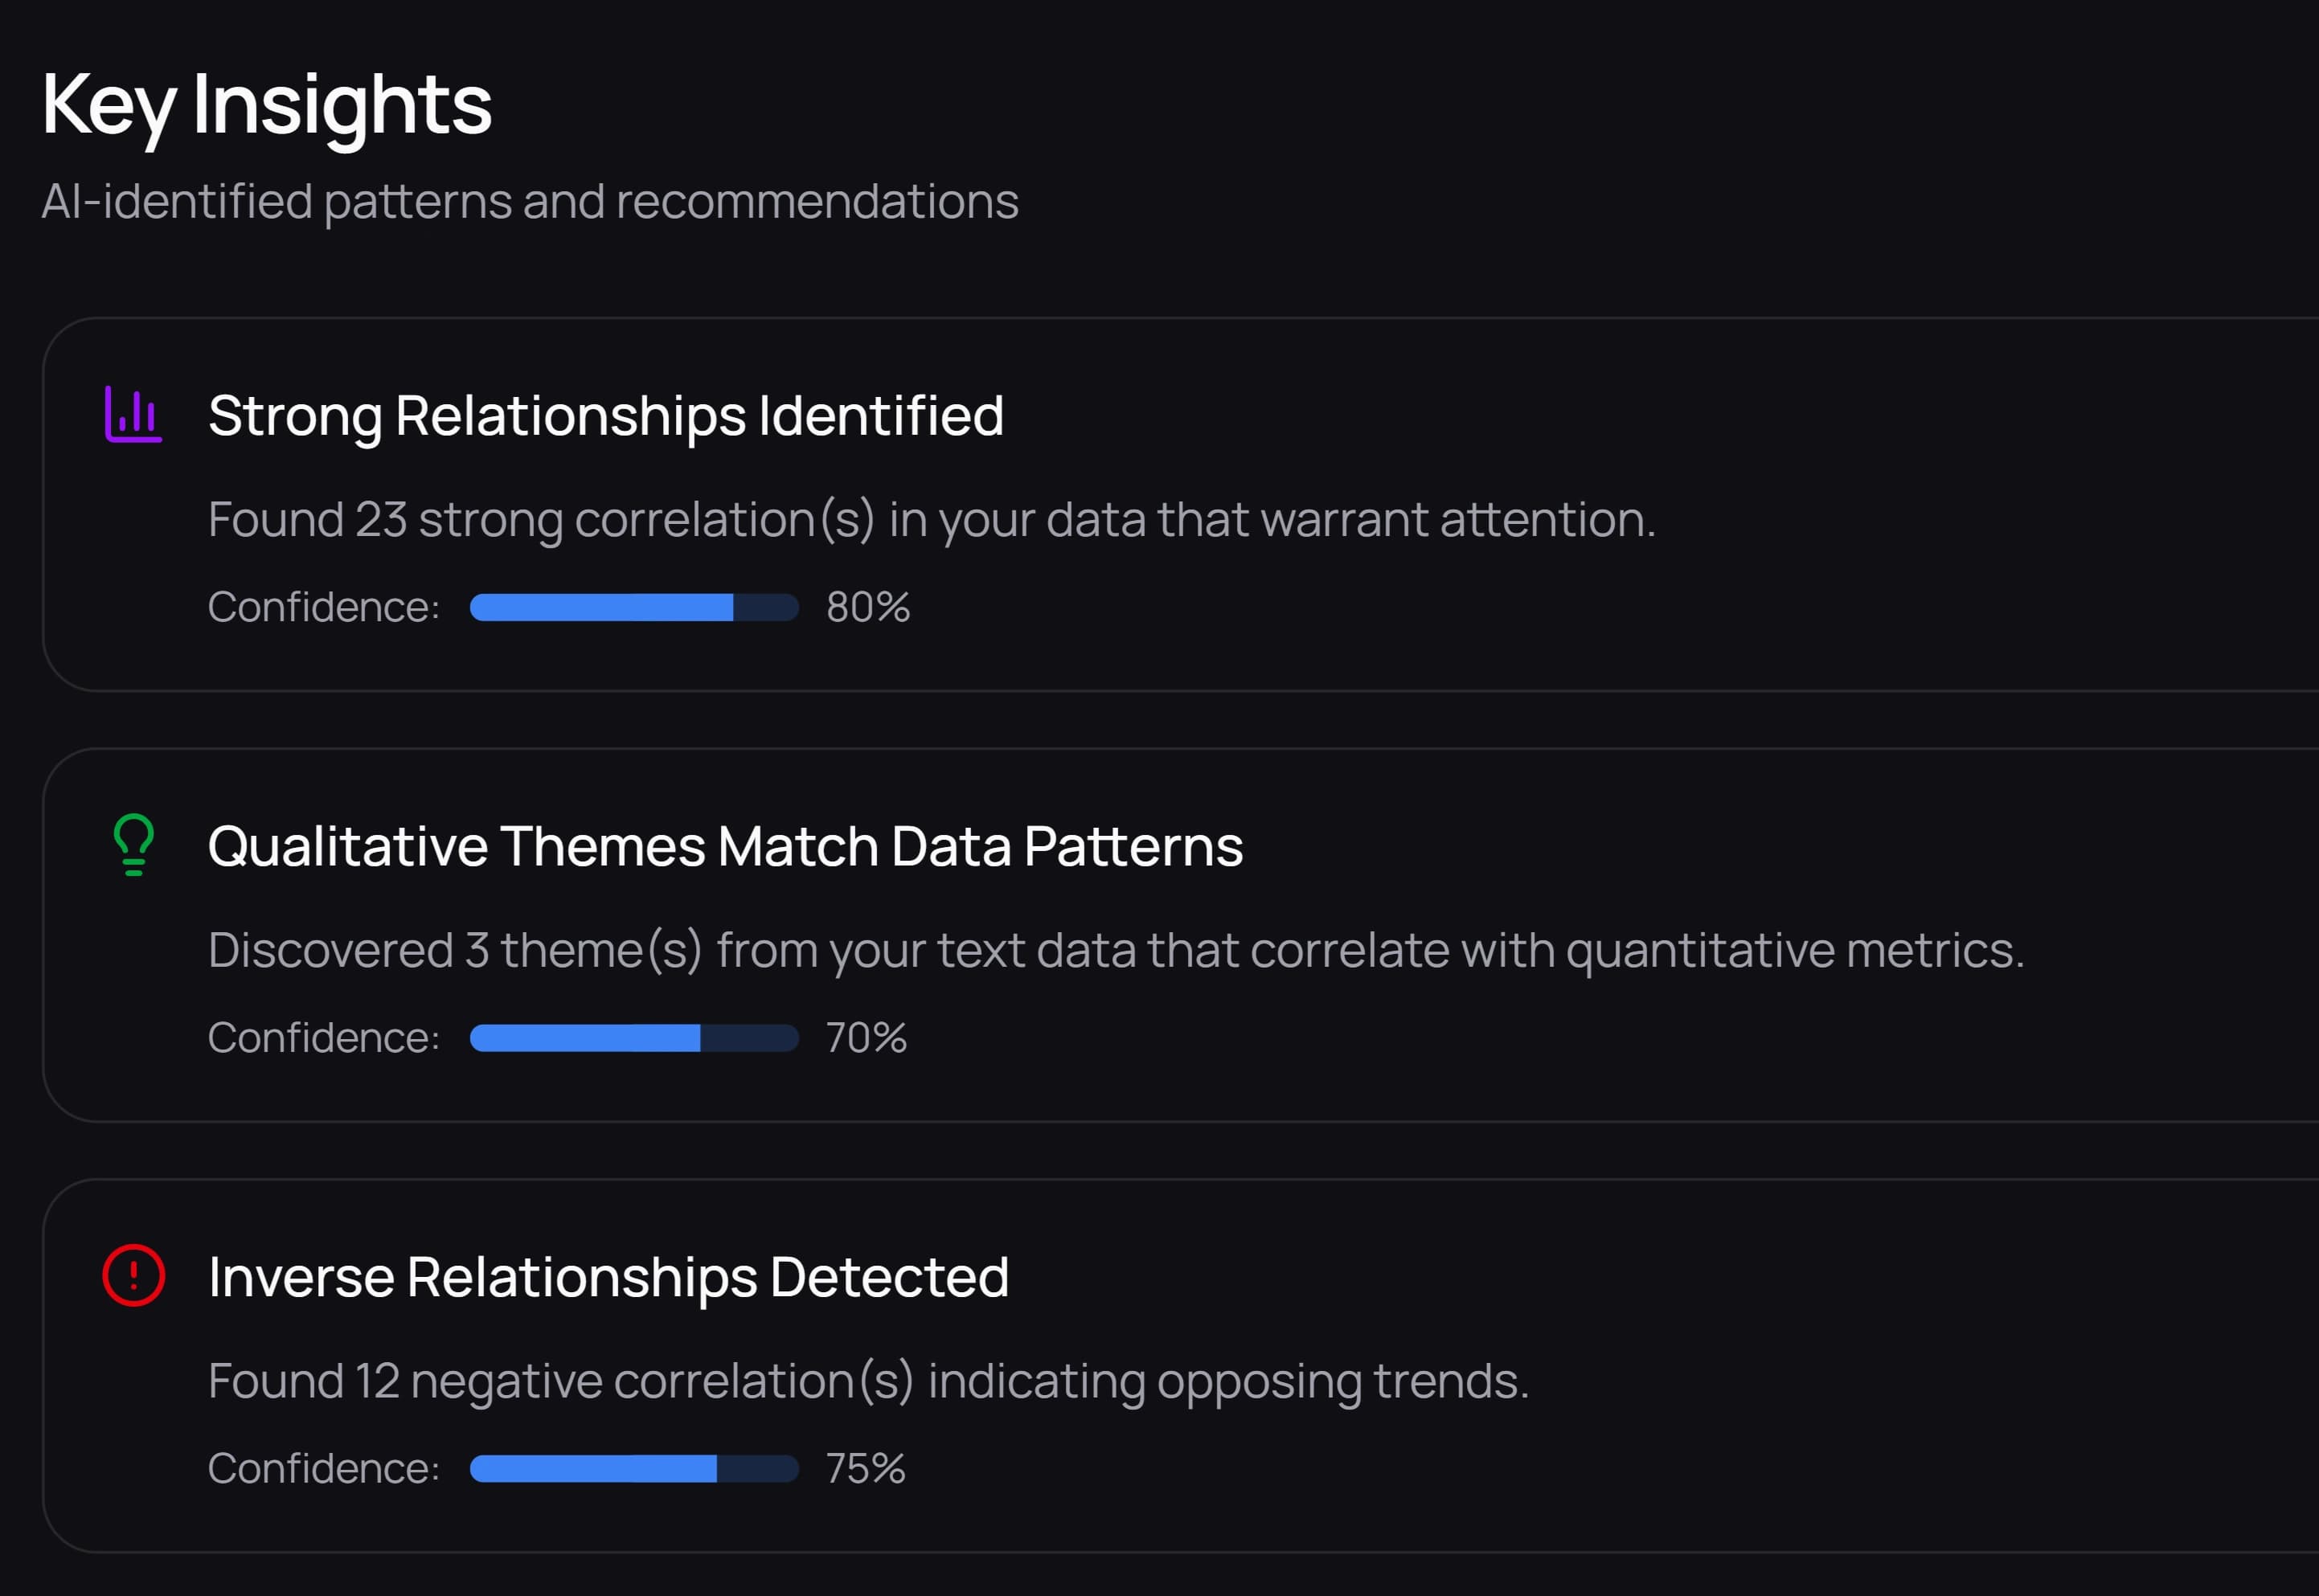
Task: Click the 3 themes discovered description text
Action: (1115, 951)
